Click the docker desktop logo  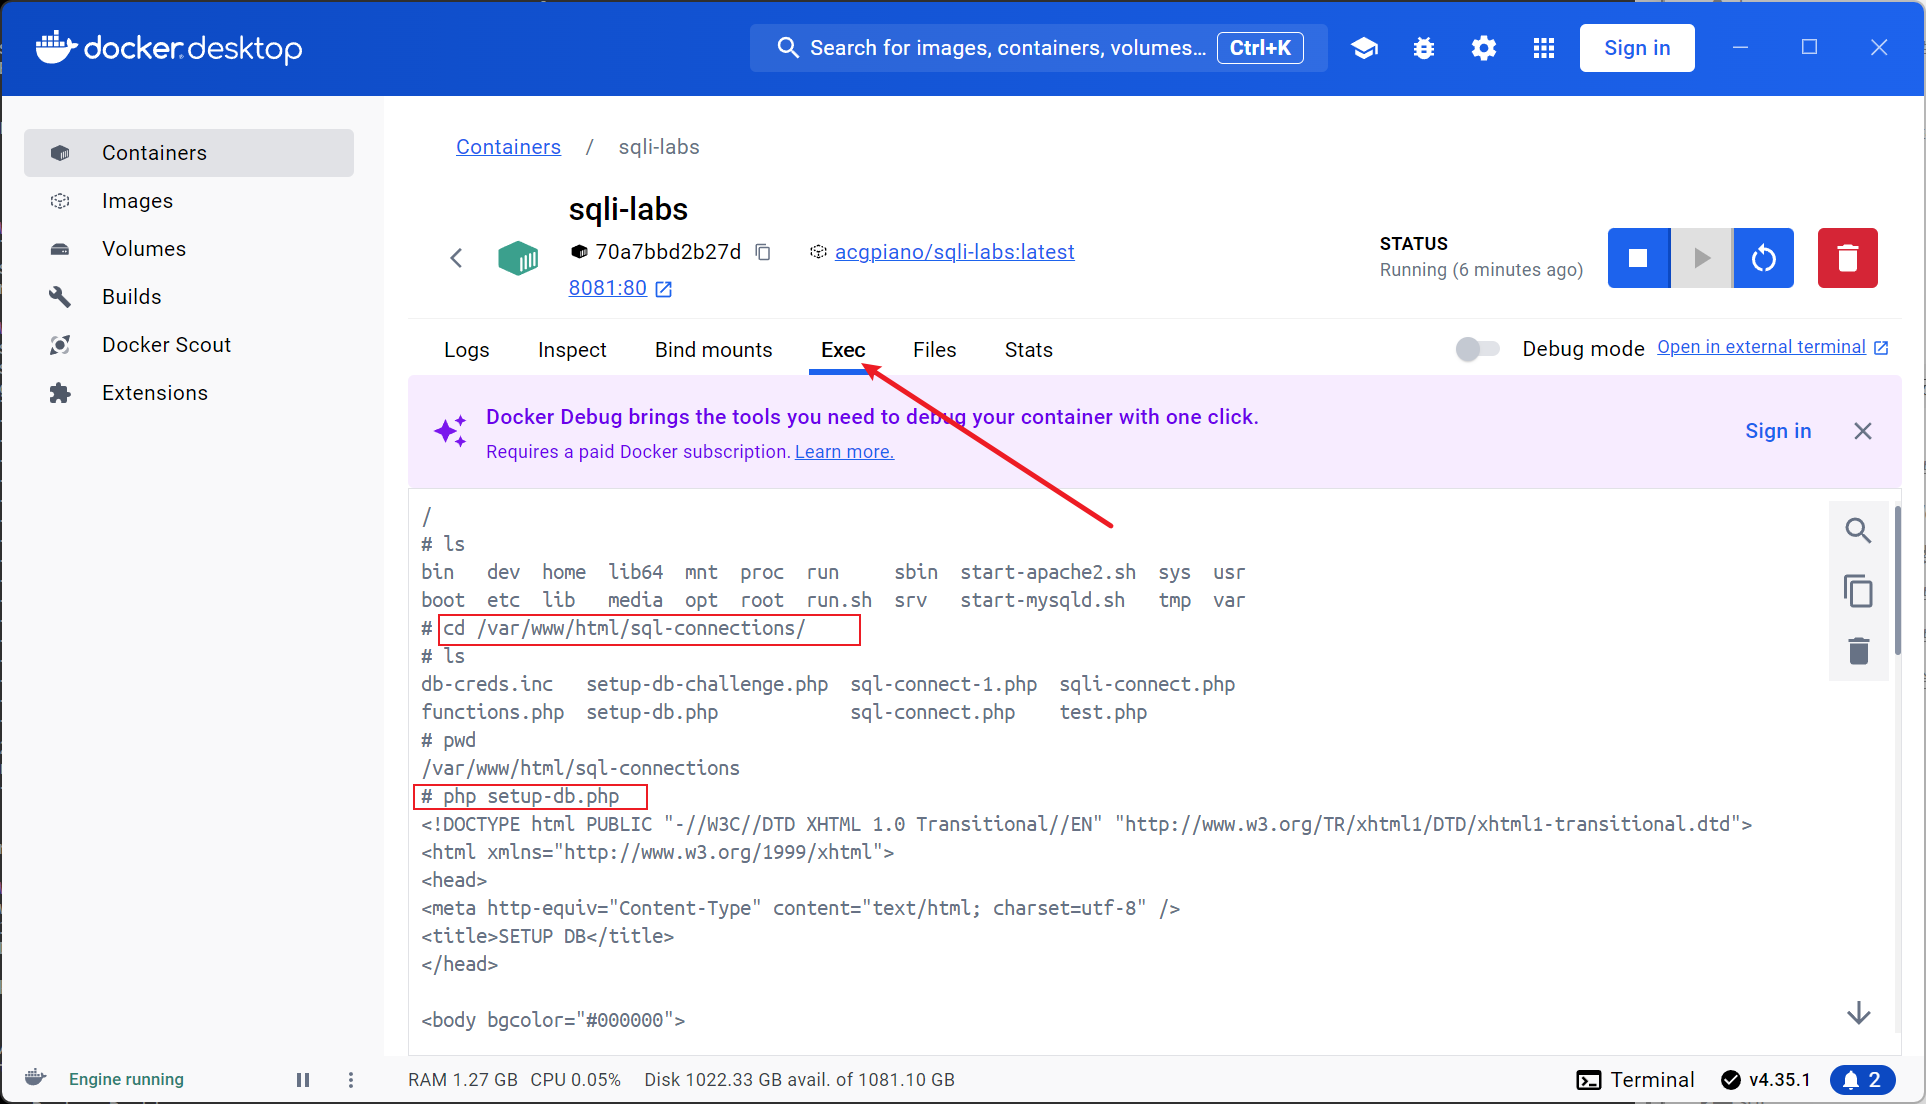pyautogui.click(x=169, y=48)
